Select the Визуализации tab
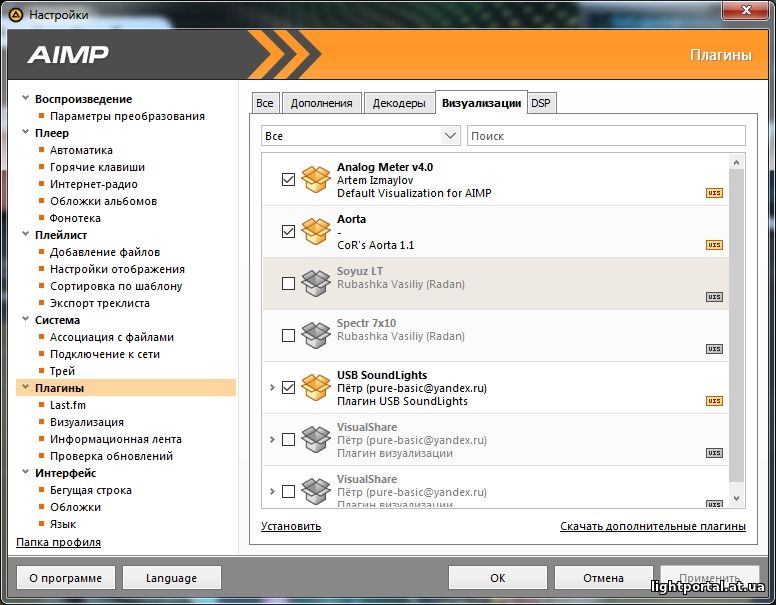Image resolution: width=776 pixels, height=605 pixels. pyautogui.click(x=481, y=102)
